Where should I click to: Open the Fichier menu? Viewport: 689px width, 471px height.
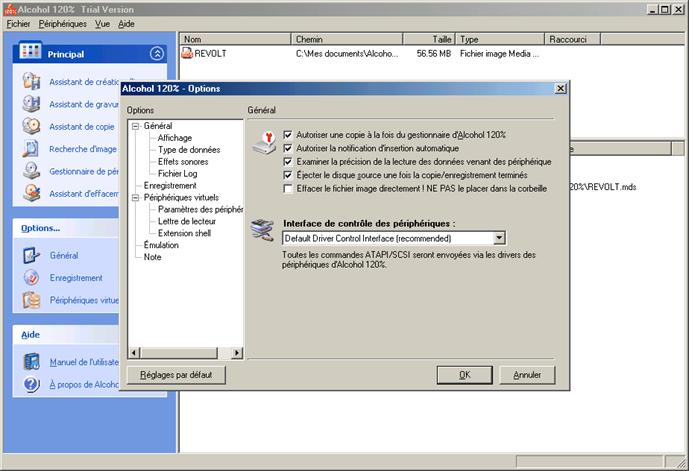pos(18,24)
